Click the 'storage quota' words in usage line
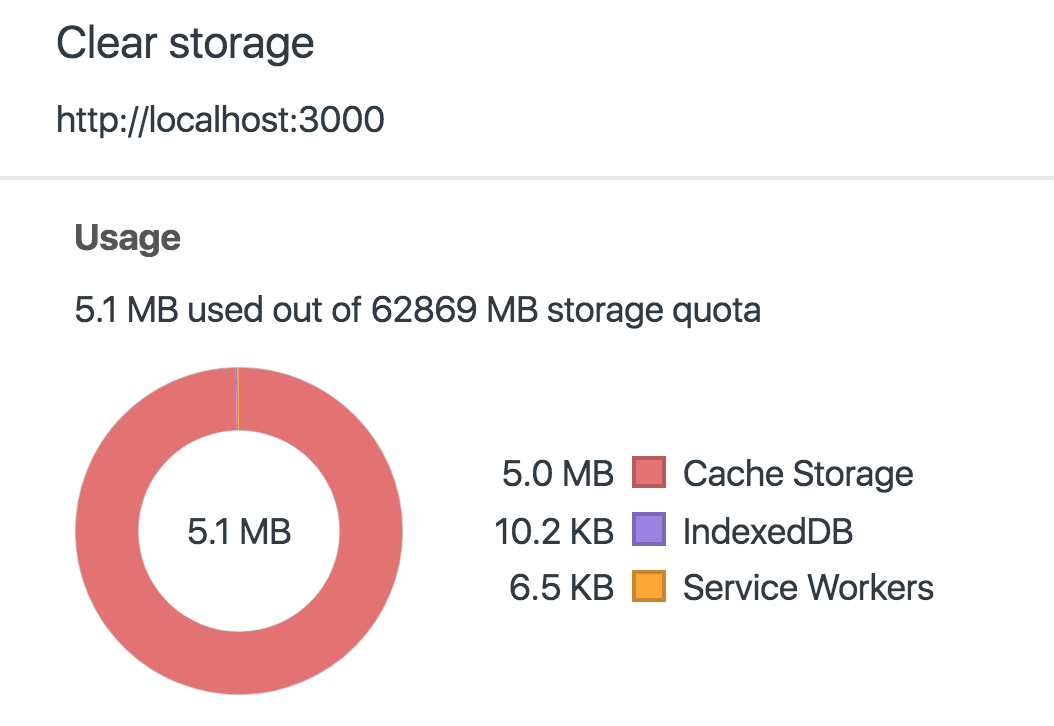The image size is (1054, 726). [654, 311]
